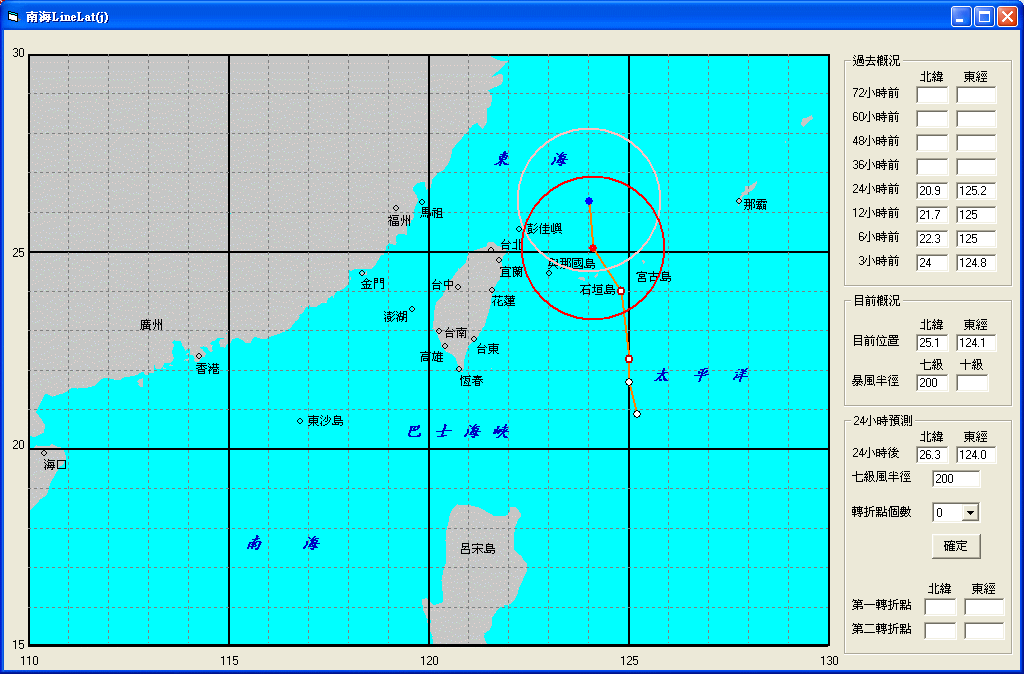Click the red current typhoon position dot

(593, 248)
